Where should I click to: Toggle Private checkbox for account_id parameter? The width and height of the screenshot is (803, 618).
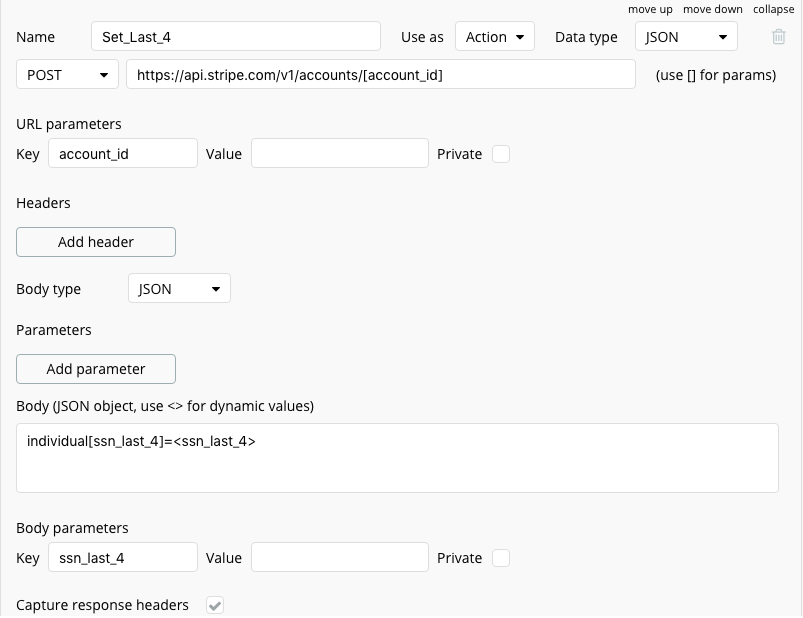click(x=501, y=154)
